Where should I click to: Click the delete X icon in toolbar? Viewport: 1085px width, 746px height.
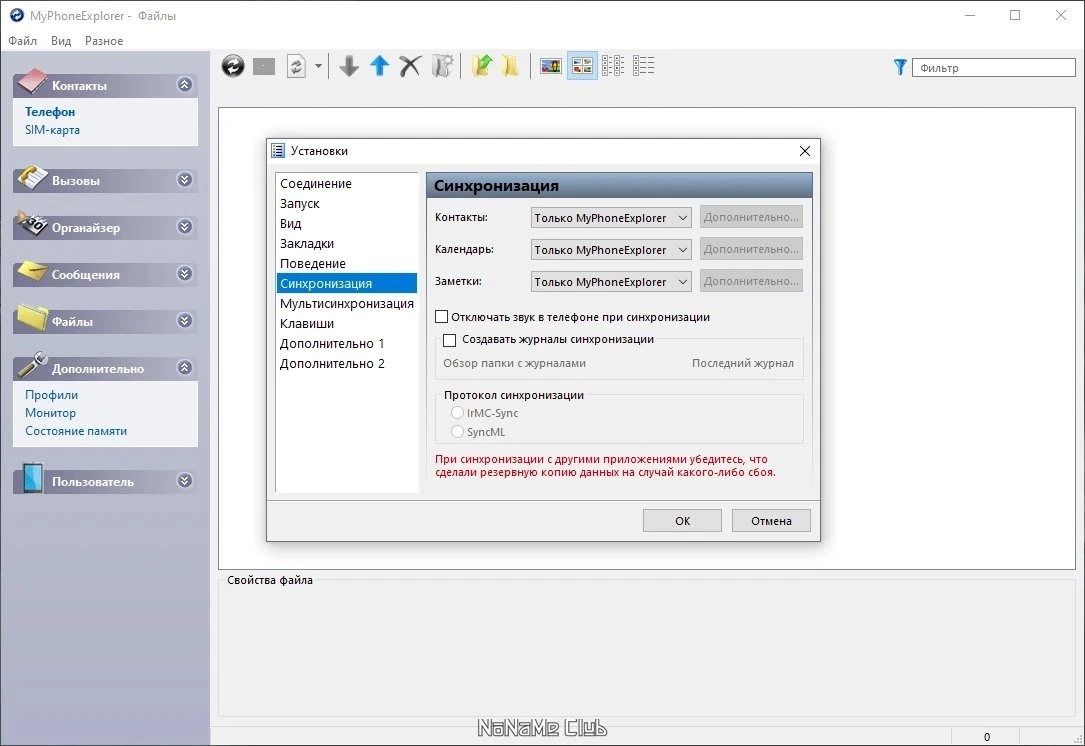[410, 66]
